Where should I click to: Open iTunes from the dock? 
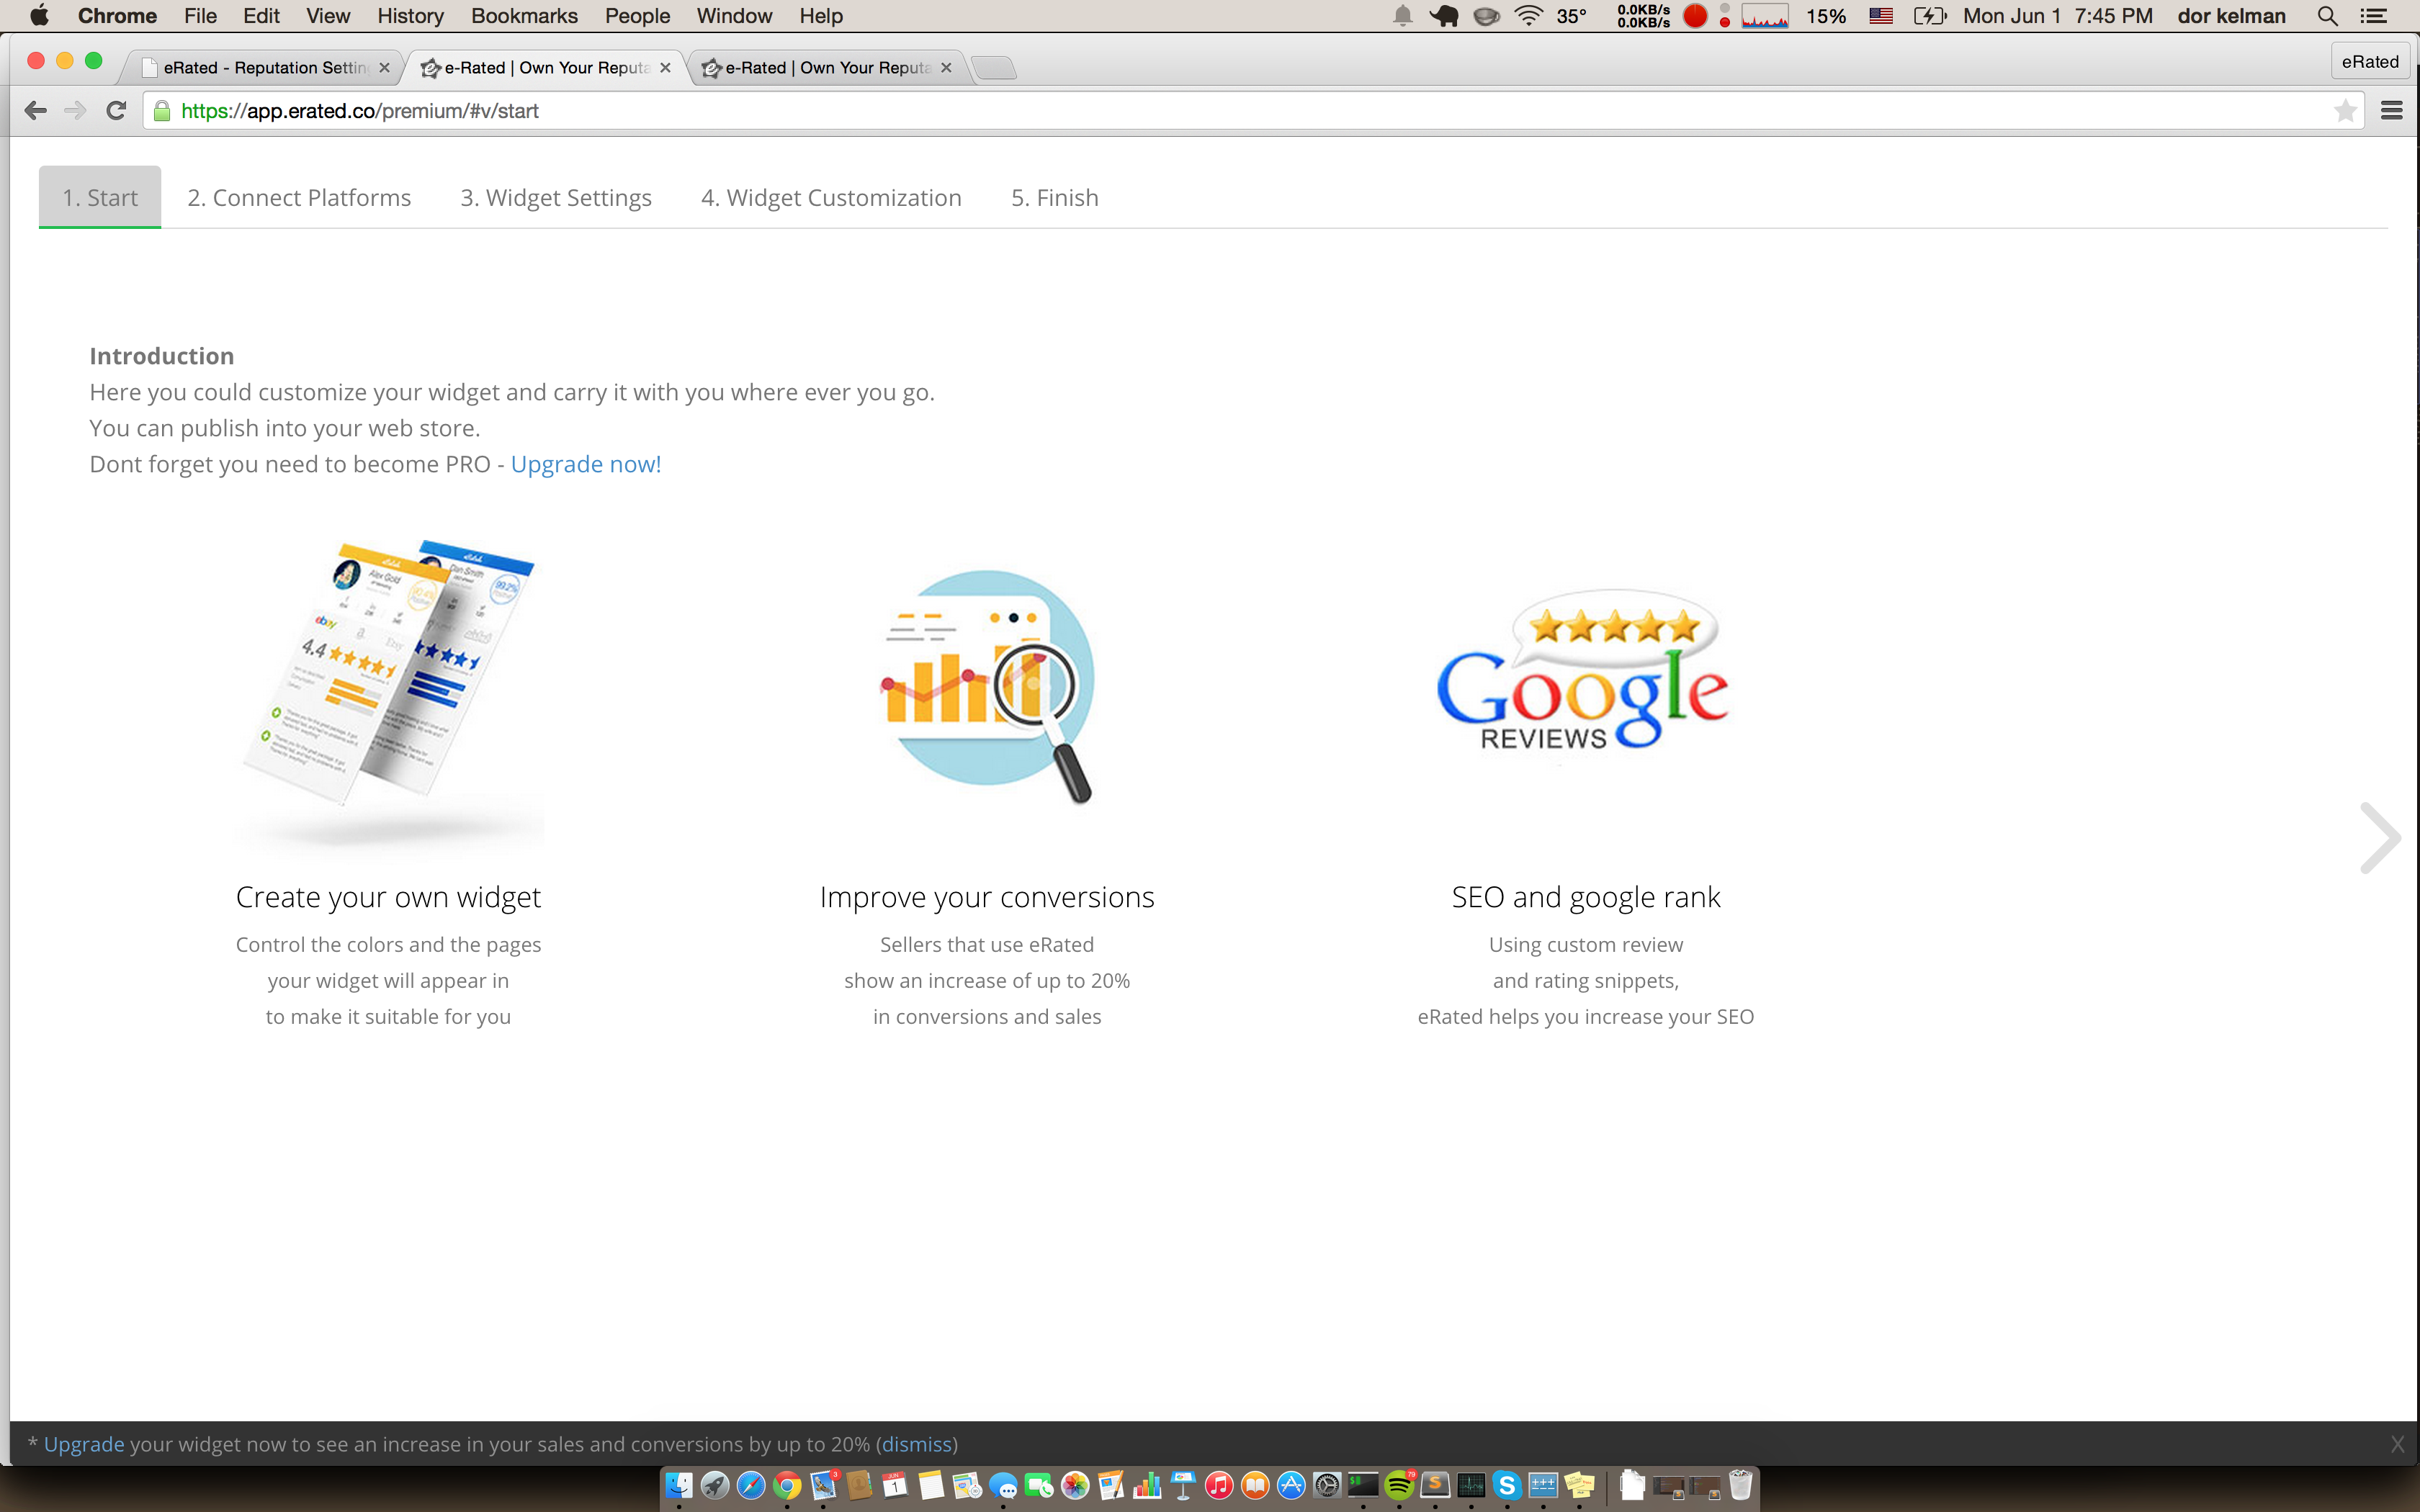point(1219,1486)
